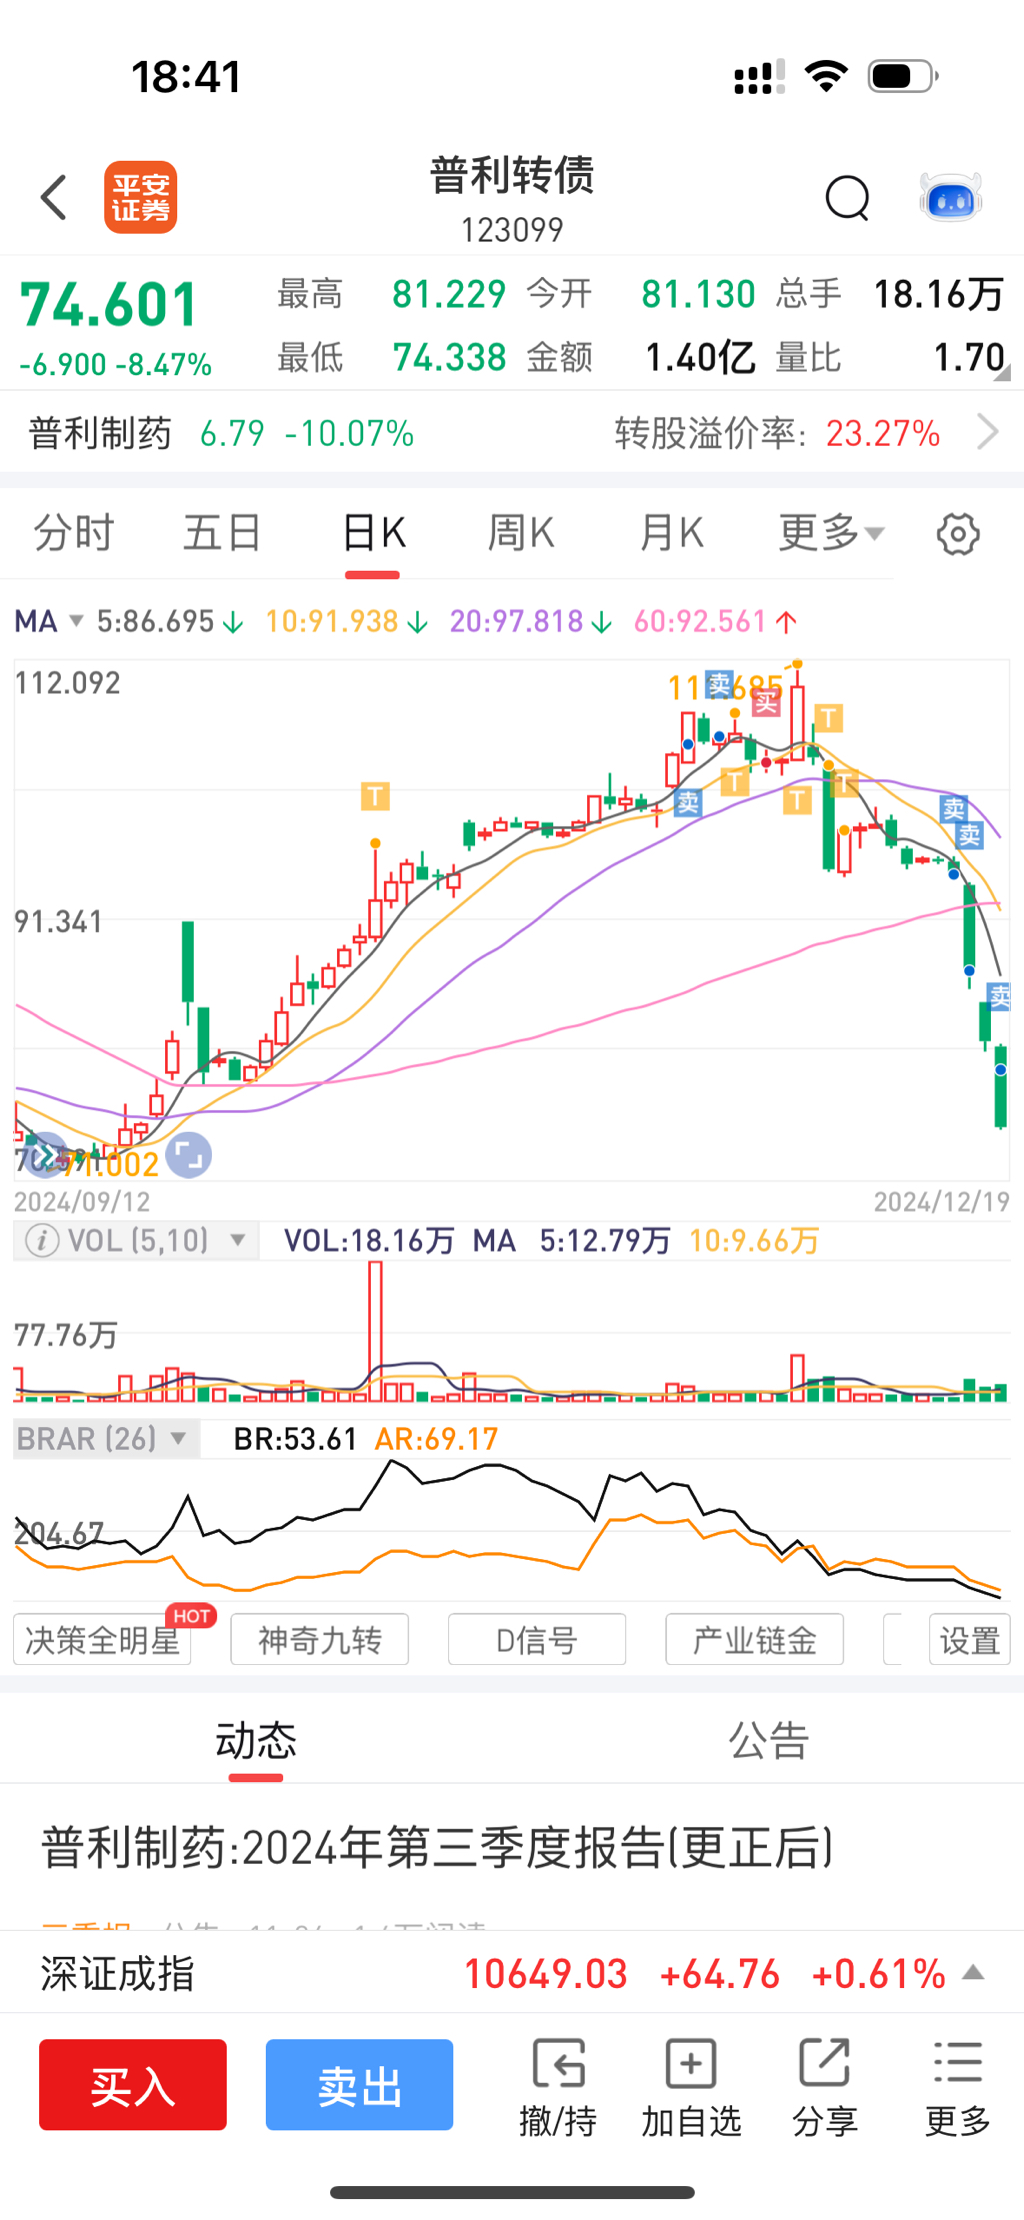The image size is (1024, 2220).
Task: Tap the MA 60:92.561 value
Action: [x=715, y=622]
